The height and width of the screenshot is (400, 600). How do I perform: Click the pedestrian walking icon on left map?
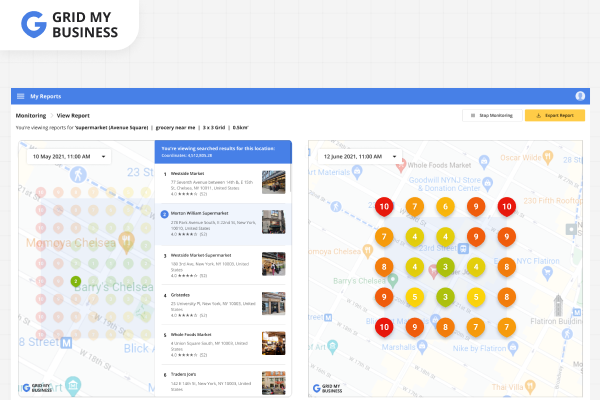78,175
